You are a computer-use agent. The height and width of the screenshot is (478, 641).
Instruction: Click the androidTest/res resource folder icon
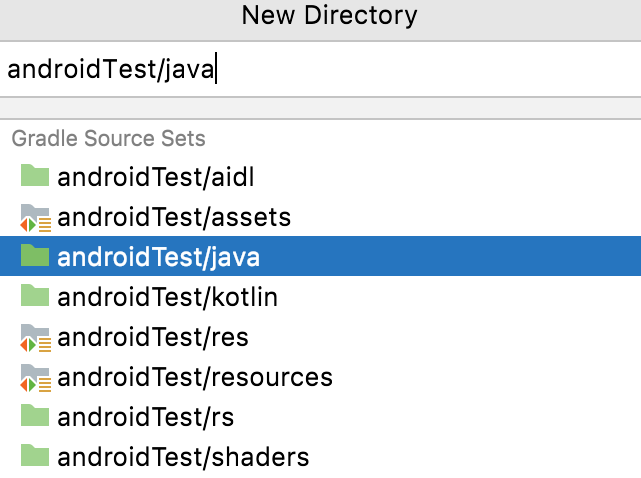click(35, 337)
